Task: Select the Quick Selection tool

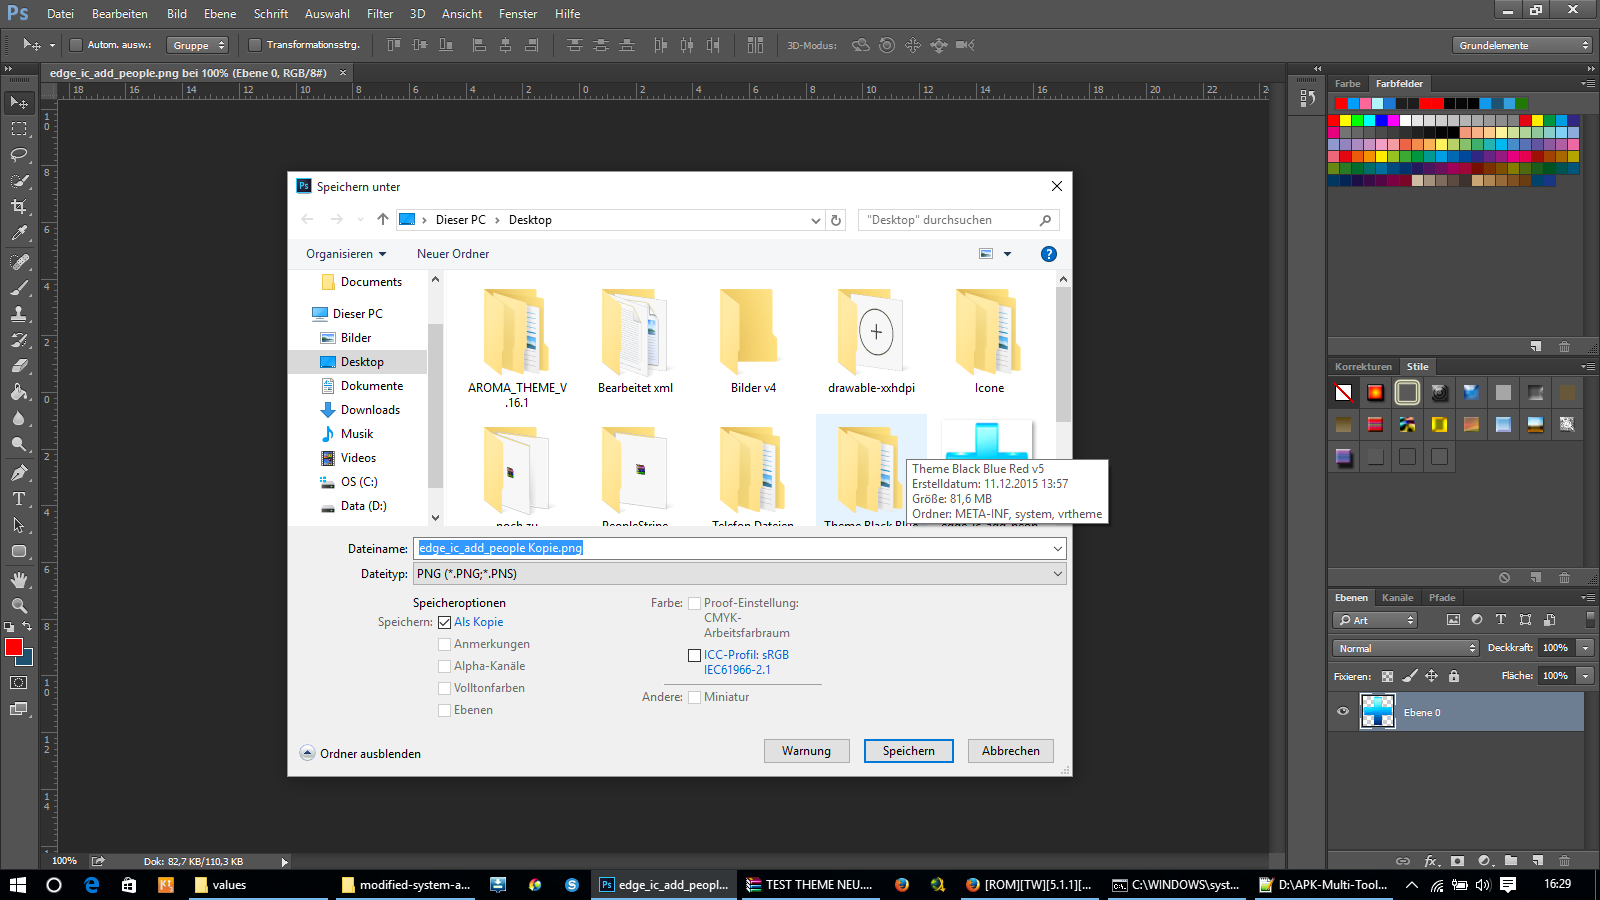Action: (x=19, y=181)
